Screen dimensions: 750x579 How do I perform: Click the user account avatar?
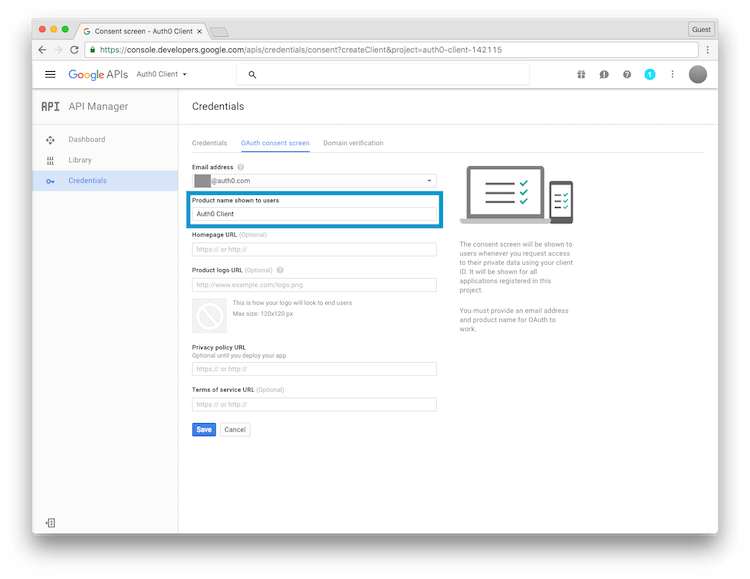698,74
